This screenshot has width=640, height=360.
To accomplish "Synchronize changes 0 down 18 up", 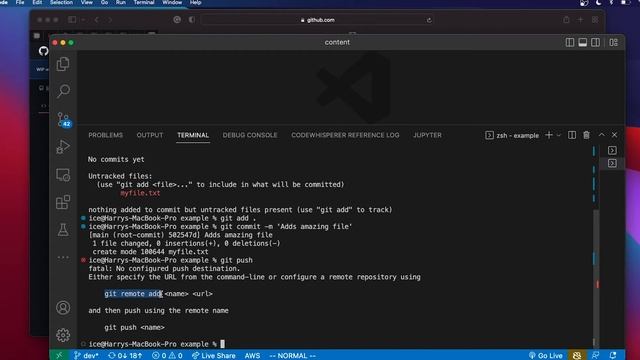I will 125,356.
